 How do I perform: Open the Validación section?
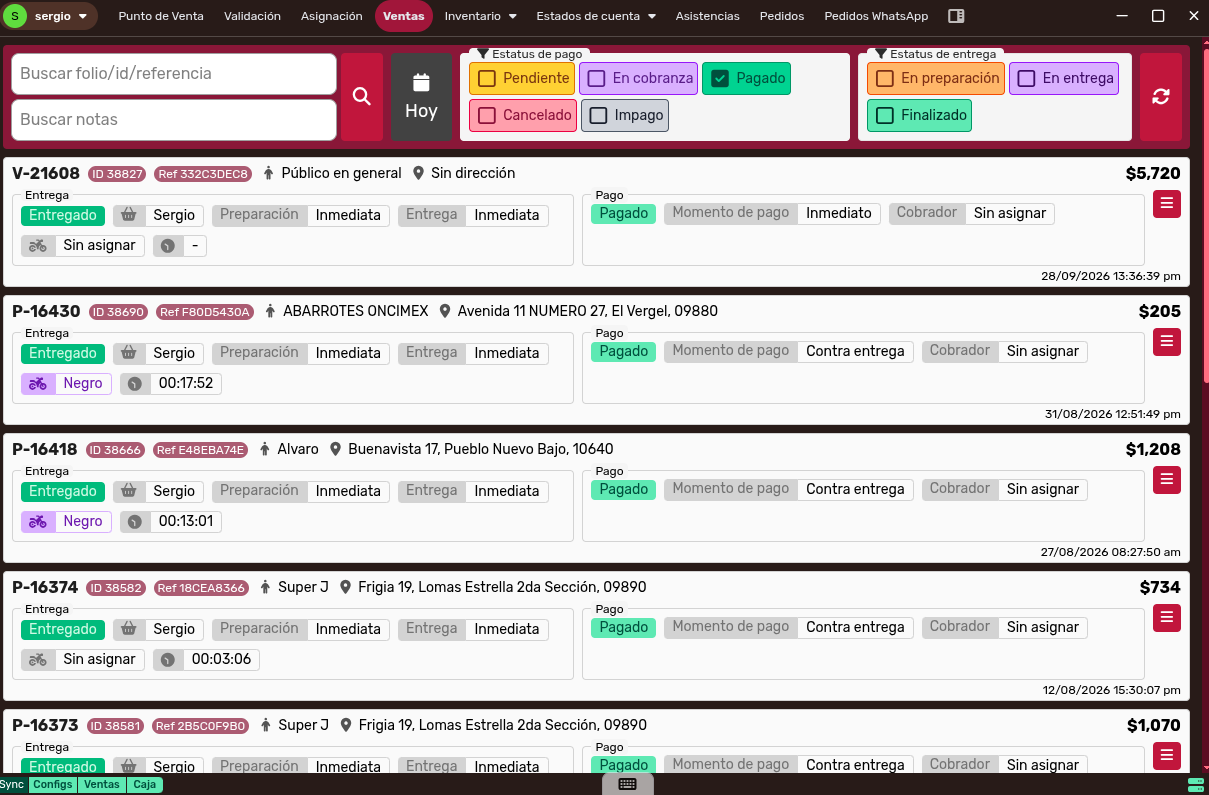[252, 16]
